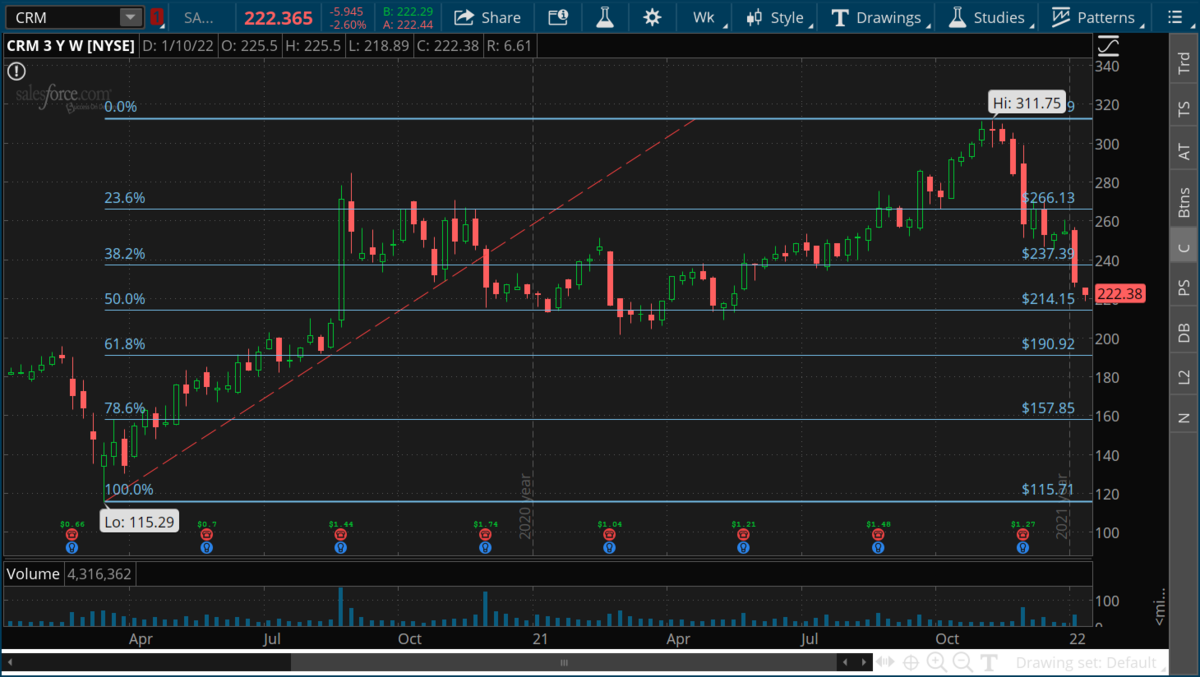Click the CRM 3 Y W [NYSE] title
The image size is (1200, 677).
70,46
